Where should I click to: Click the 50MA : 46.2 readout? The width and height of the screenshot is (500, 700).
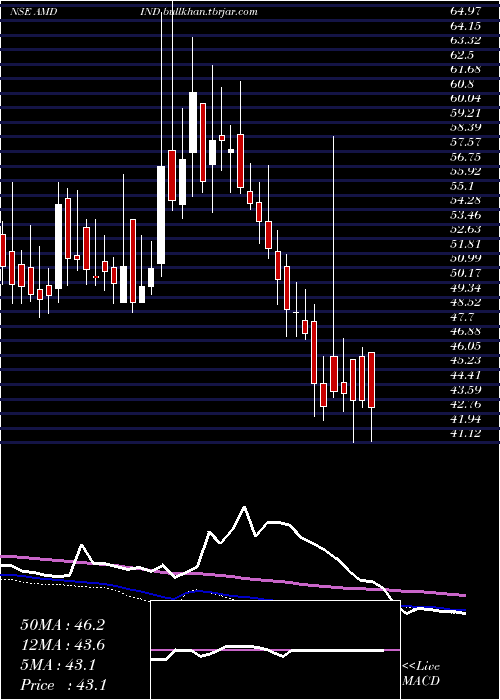(63, 625)
